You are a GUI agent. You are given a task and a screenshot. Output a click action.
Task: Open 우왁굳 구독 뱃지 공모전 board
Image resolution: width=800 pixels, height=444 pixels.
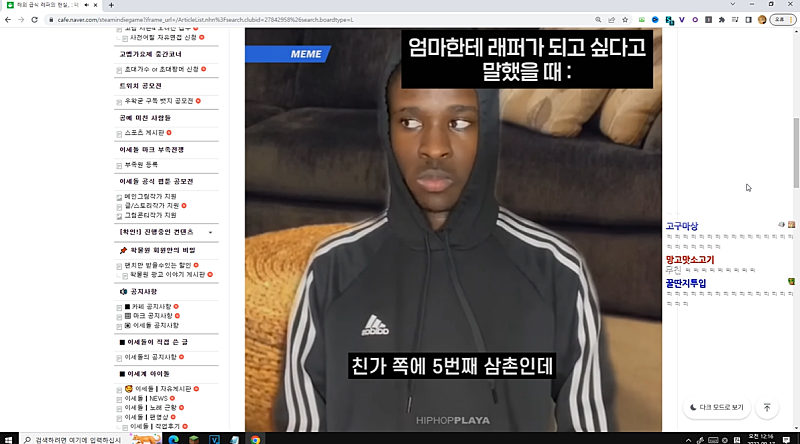pyautogui.click(x=159, y=101)
